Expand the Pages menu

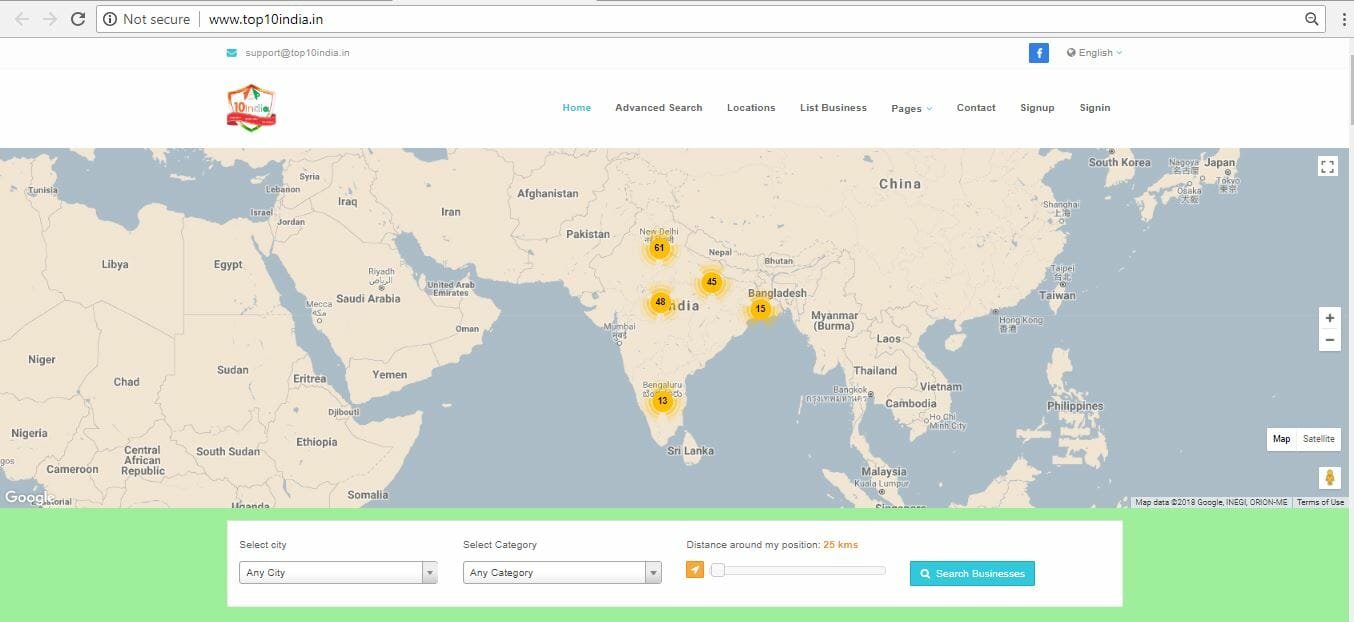[x=911, y=108]
